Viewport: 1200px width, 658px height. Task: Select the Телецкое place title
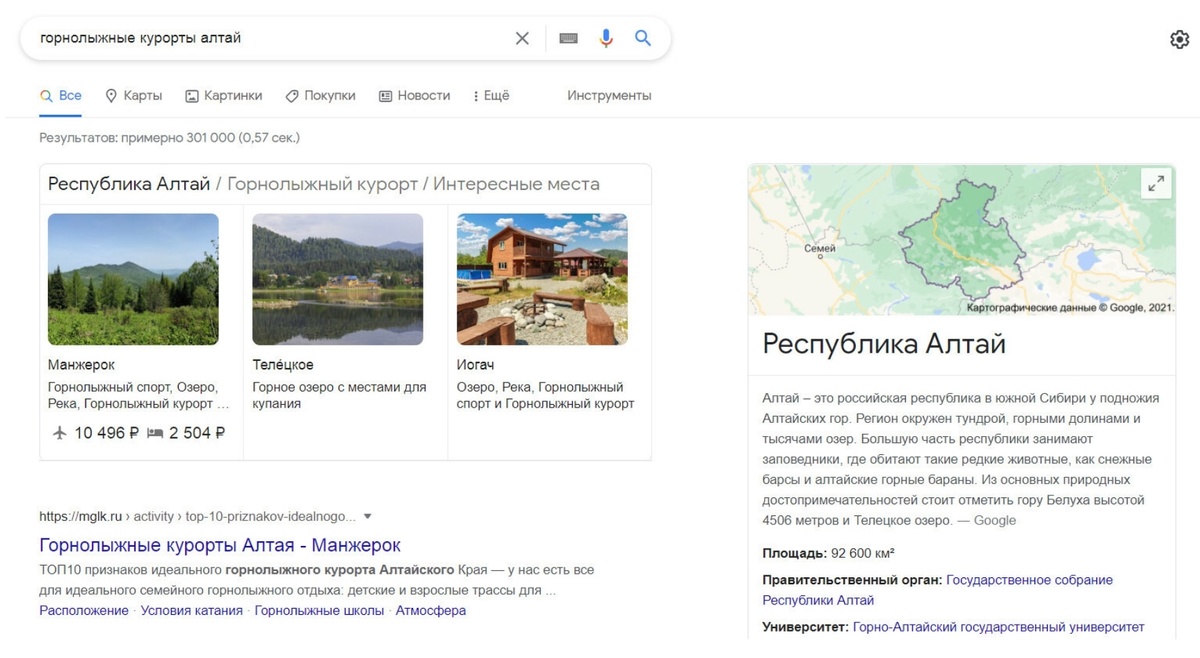[283, 365]
